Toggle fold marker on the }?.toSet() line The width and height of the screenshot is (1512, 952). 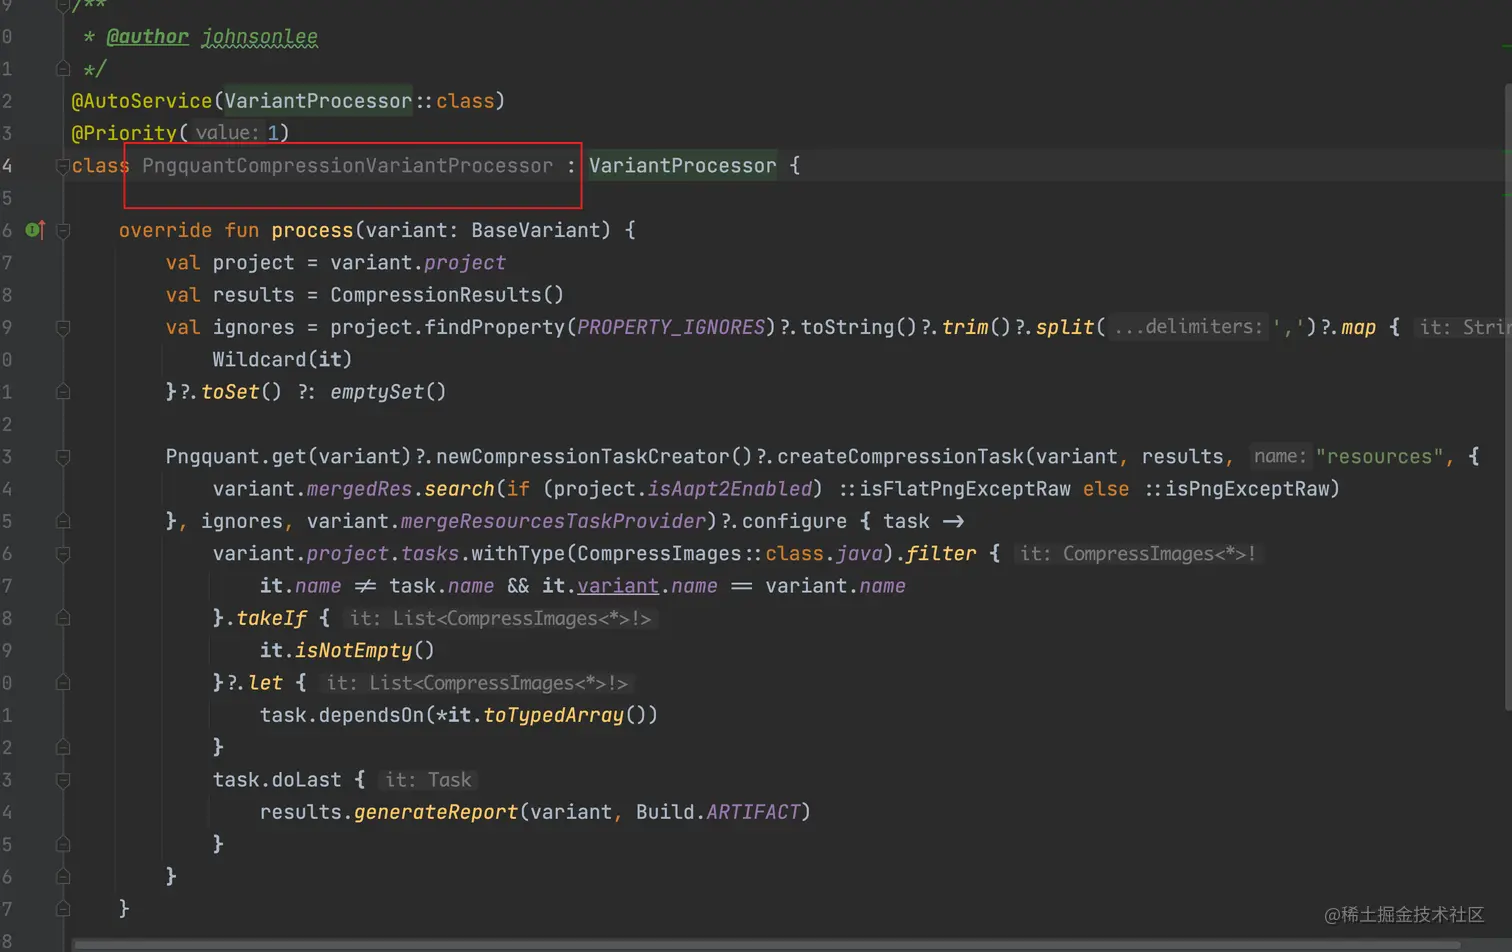[x=63, y=392]
